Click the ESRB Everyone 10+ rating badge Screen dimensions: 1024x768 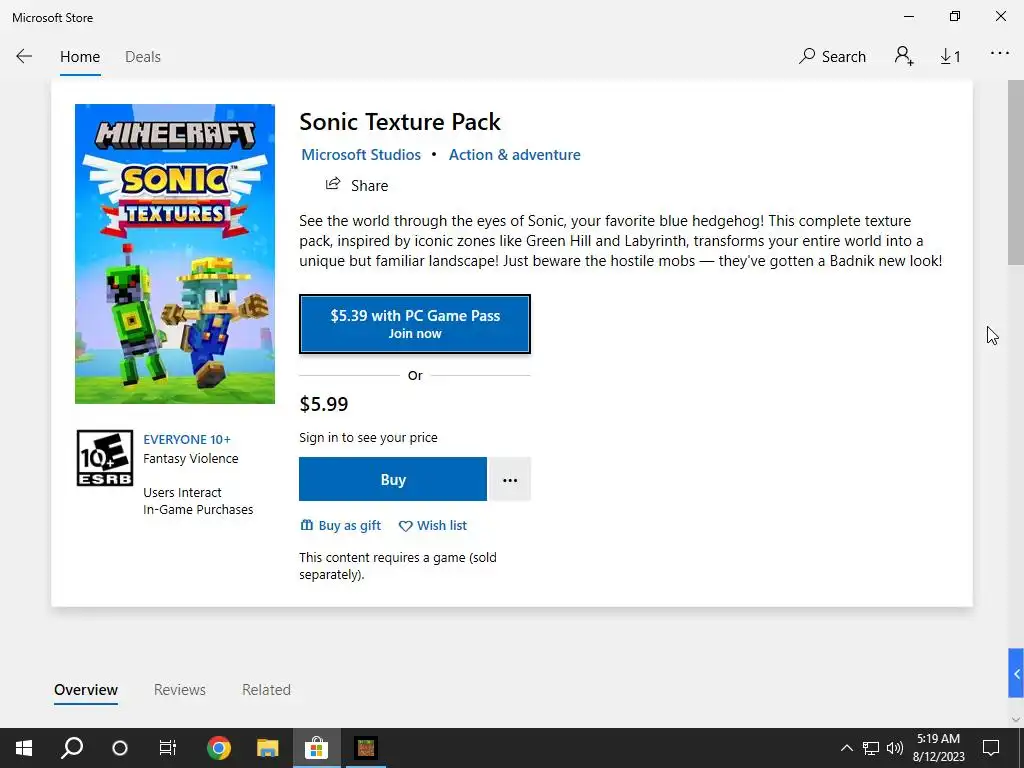click(104, 458)
